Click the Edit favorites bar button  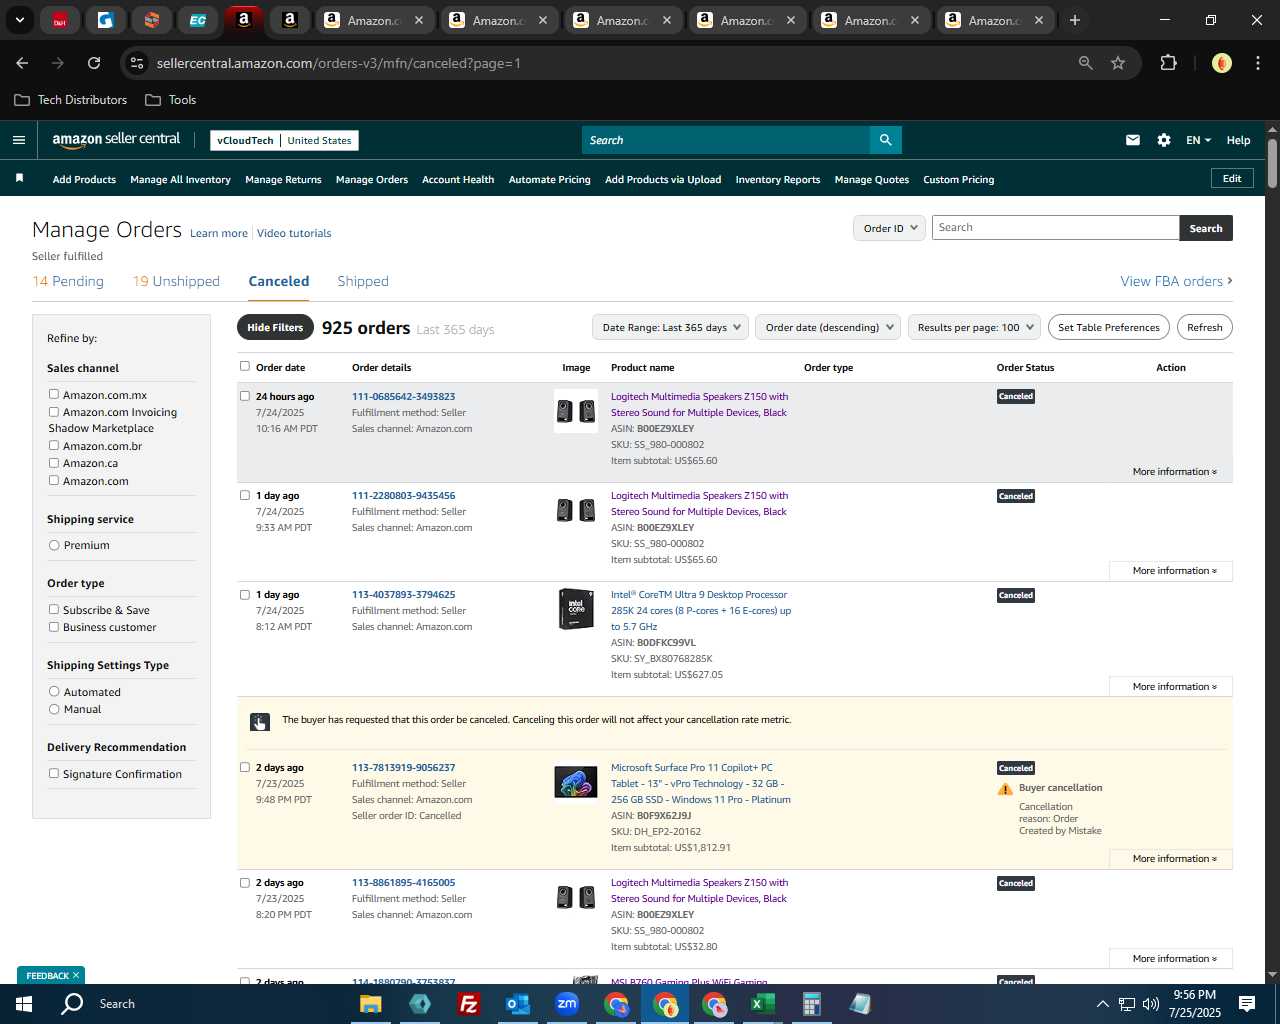(x=1232, y=178)
